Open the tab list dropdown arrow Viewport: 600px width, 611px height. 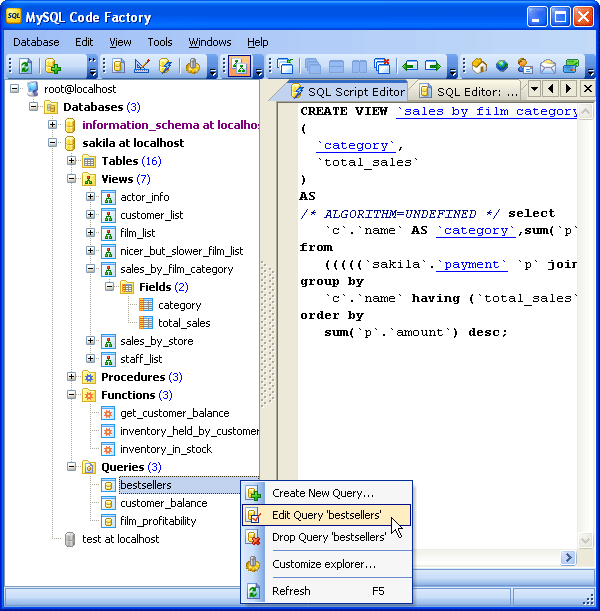[535, 89]
